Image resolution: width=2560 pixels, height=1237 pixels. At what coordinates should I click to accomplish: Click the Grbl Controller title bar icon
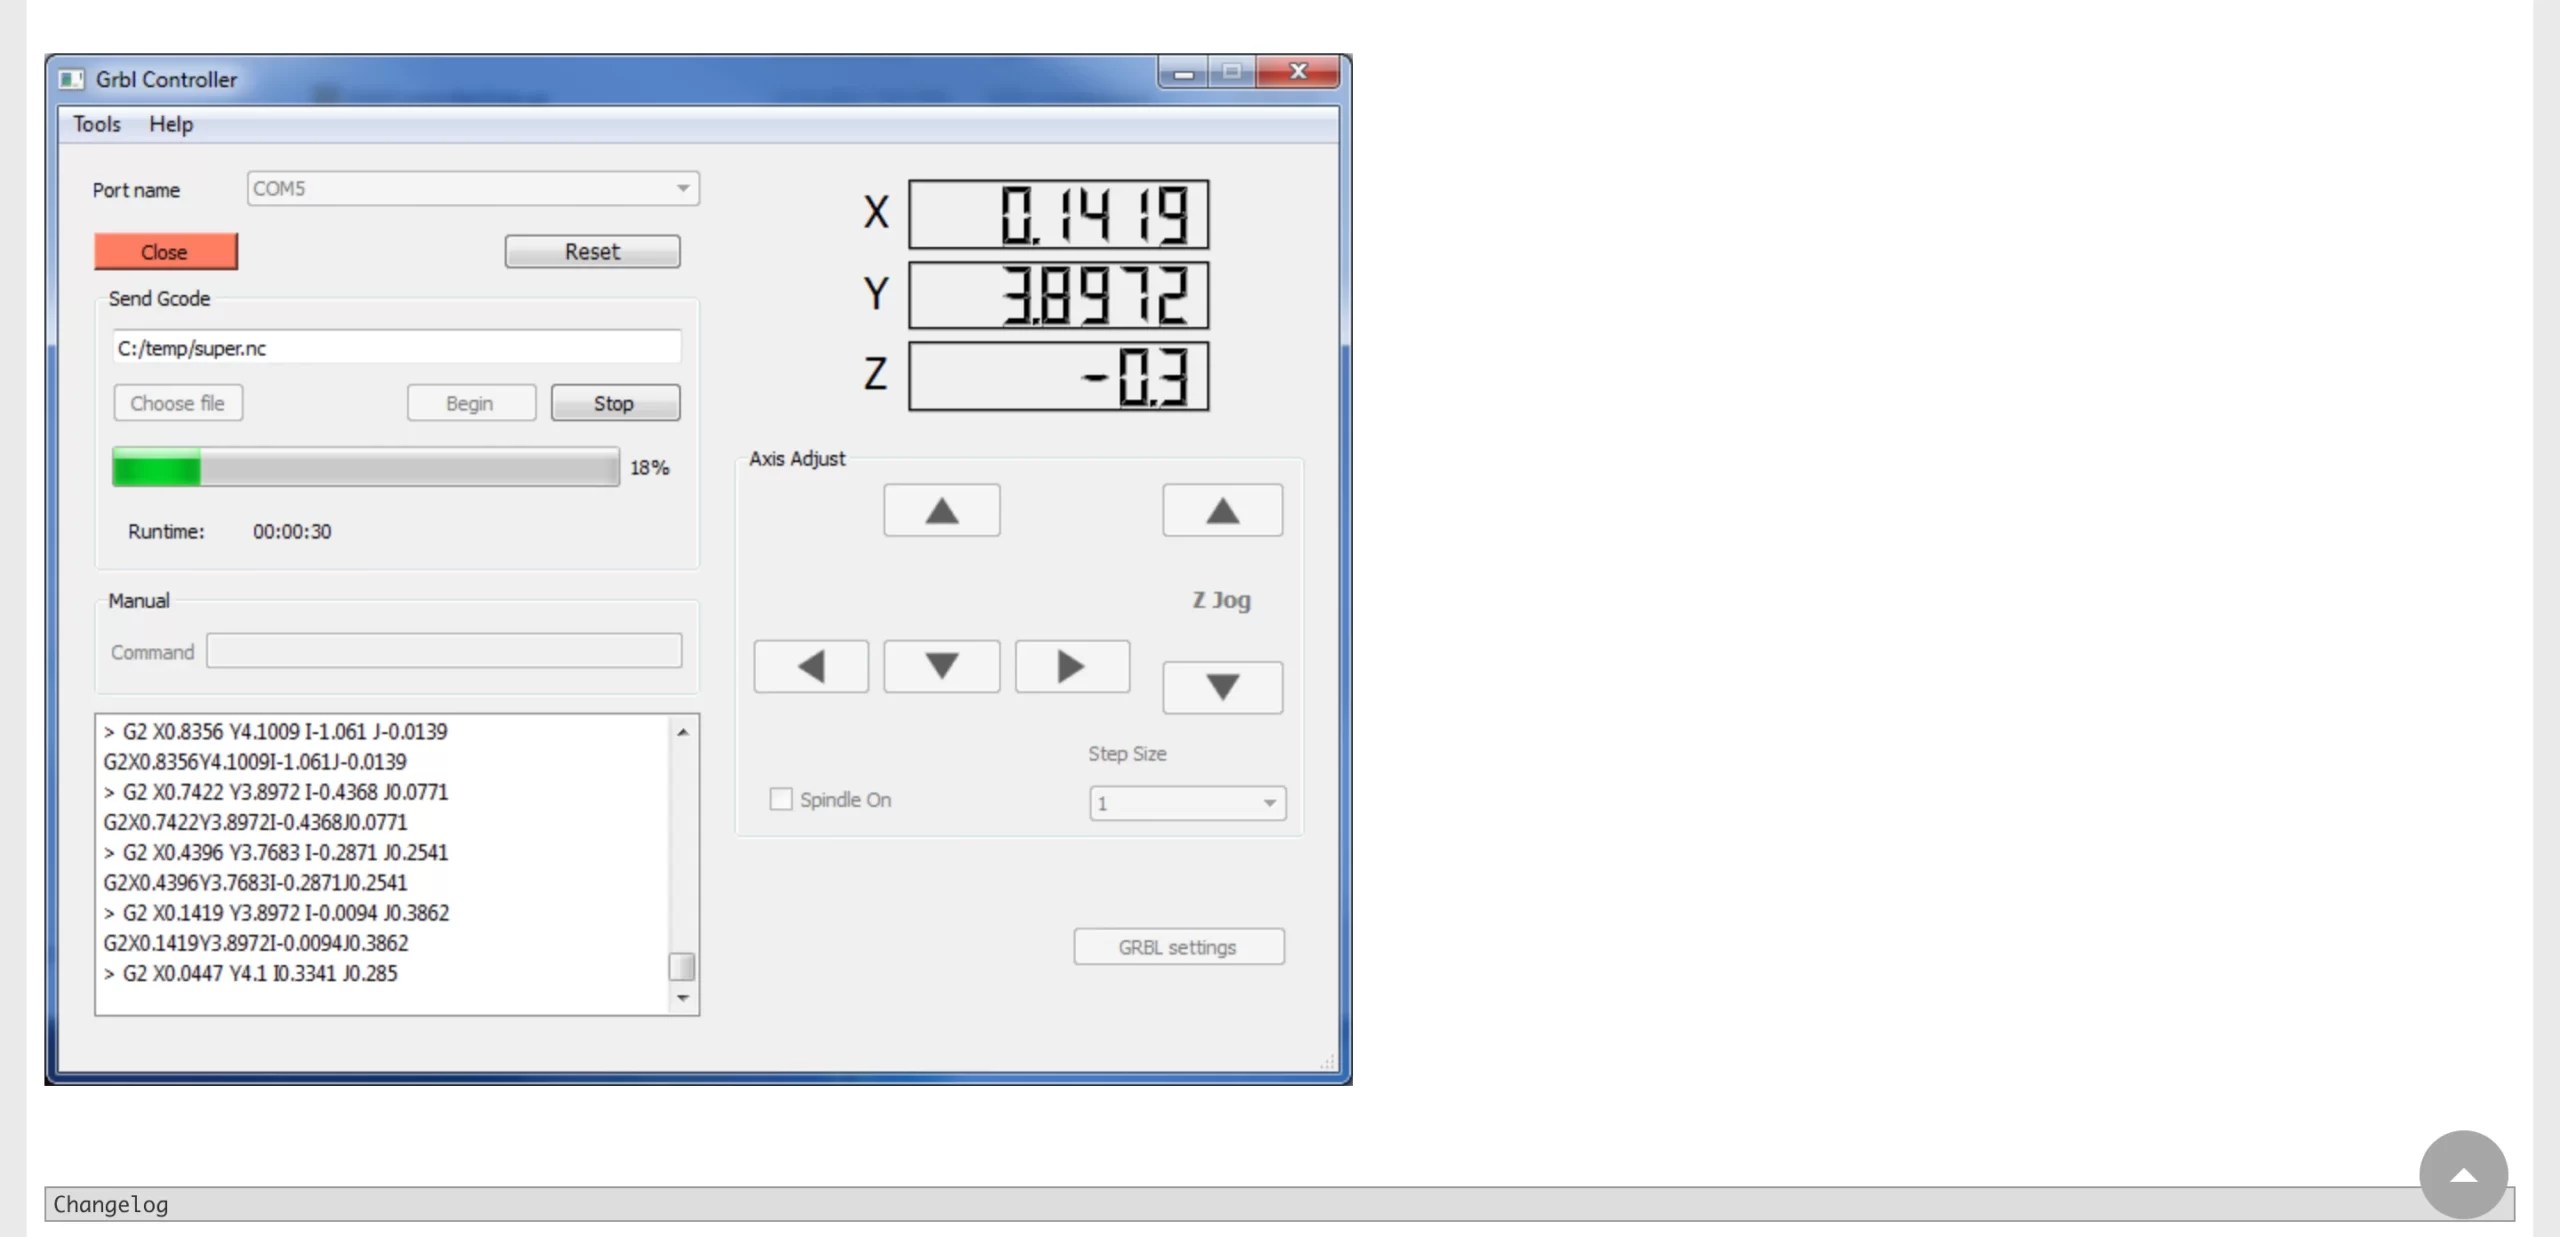(71, 78)
